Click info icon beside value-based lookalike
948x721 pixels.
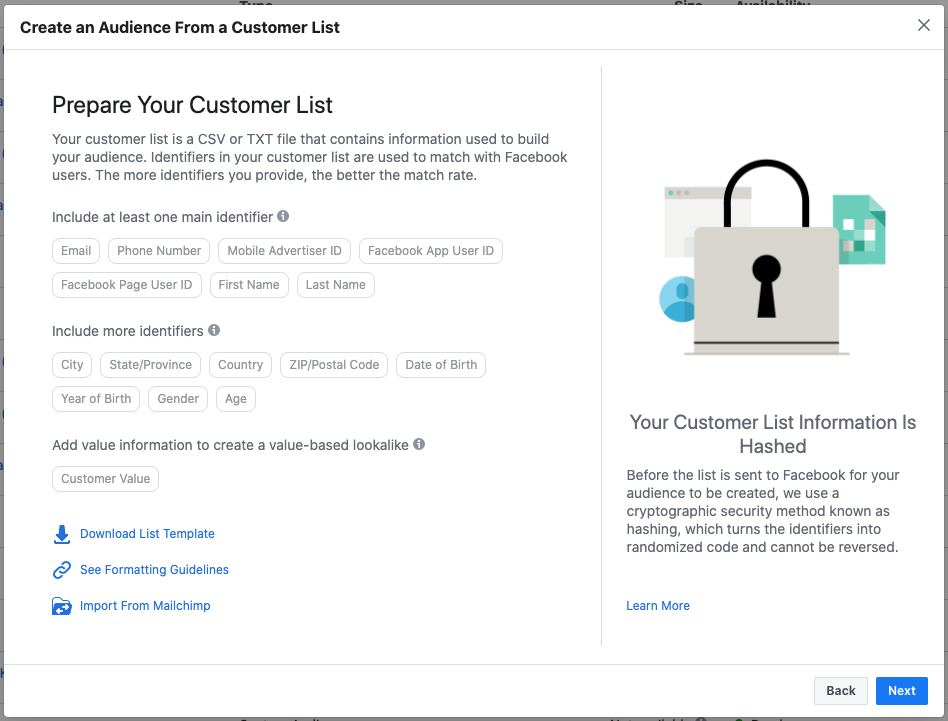(x=419, y=444)
